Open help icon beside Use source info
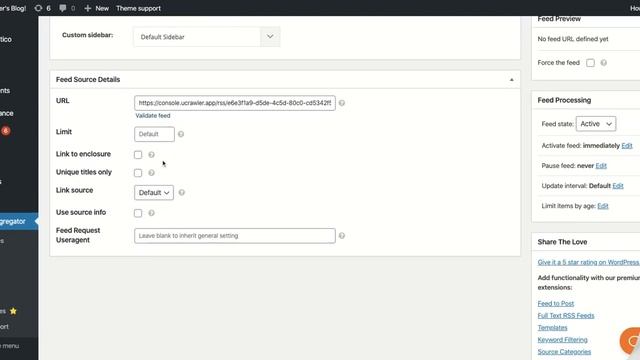 151,213
